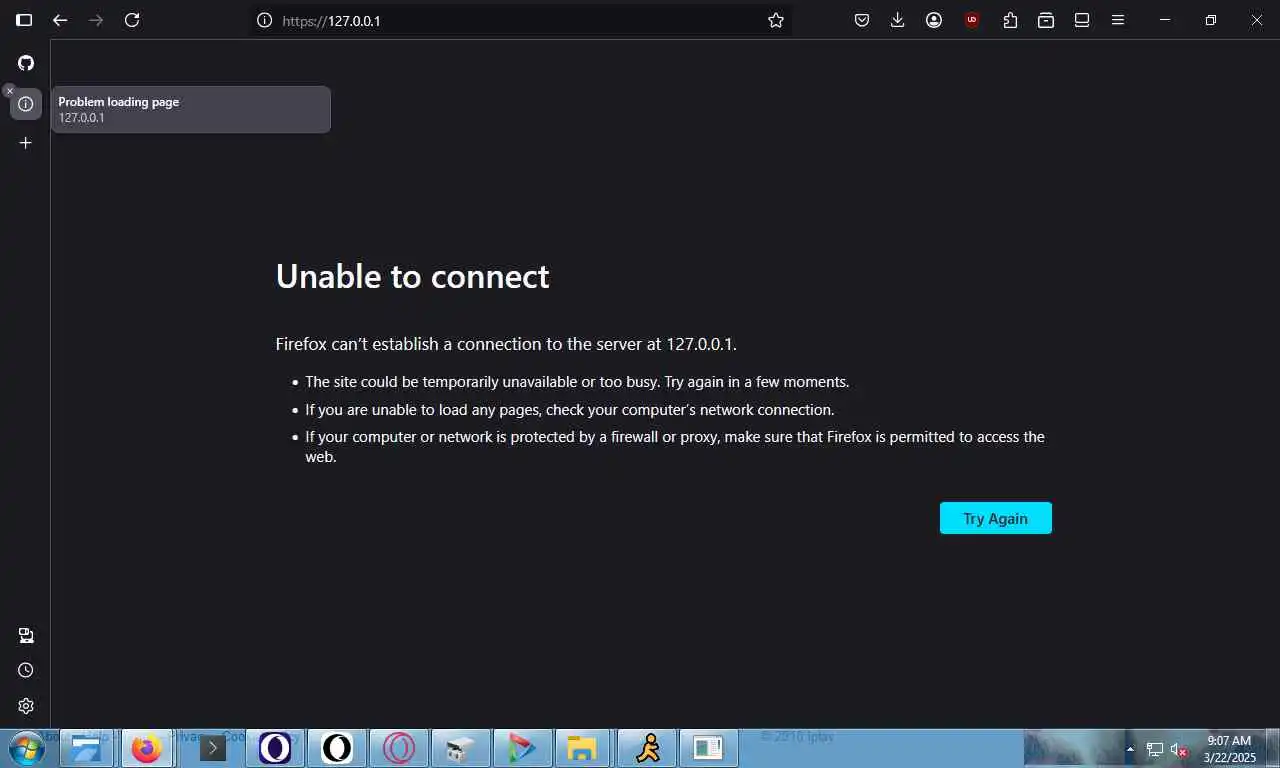Click the 'Unable to connect' heading
1280x768 pixels.
[x=412, y=276]
